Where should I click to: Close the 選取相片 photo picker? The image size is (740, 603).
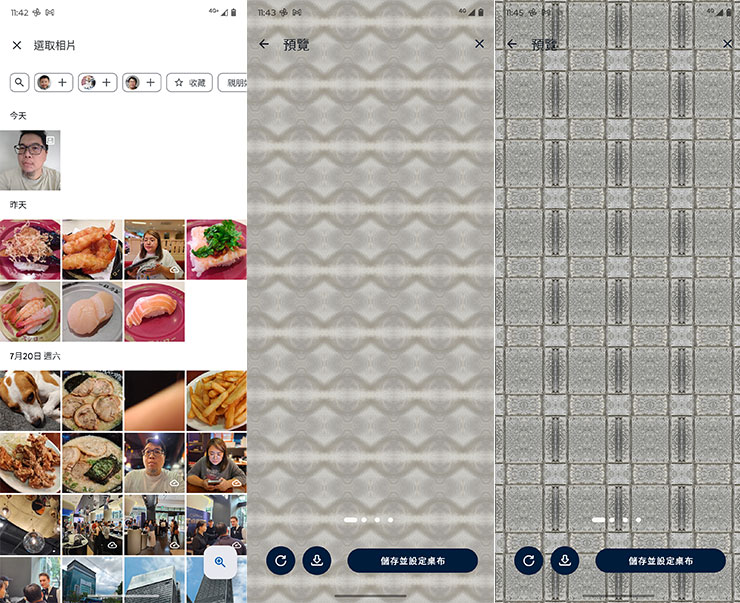pos(17,45)
